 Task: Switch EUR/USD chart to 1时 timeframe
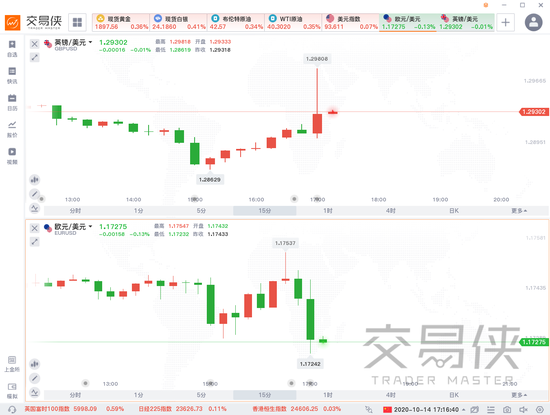coord(328,395)
